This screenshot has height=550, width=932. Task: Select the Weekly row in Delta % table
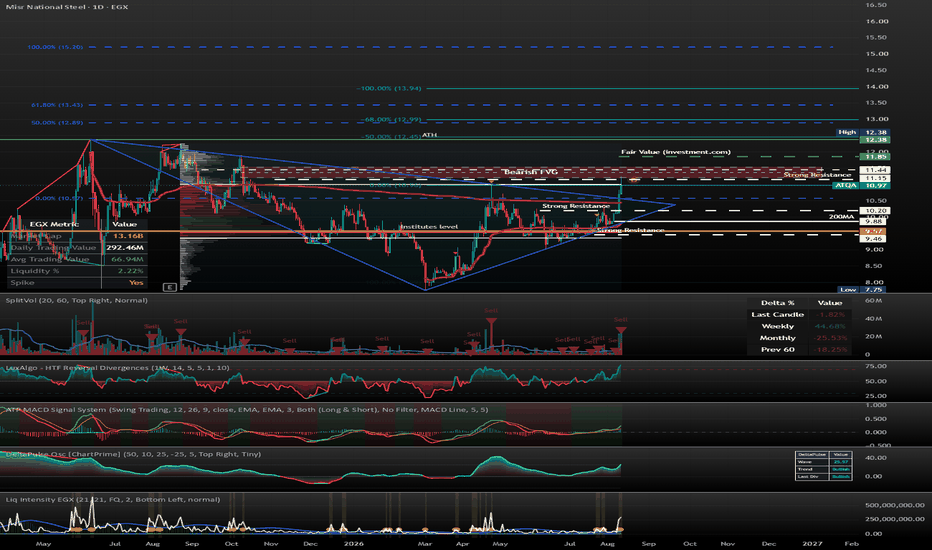point(799,326)
